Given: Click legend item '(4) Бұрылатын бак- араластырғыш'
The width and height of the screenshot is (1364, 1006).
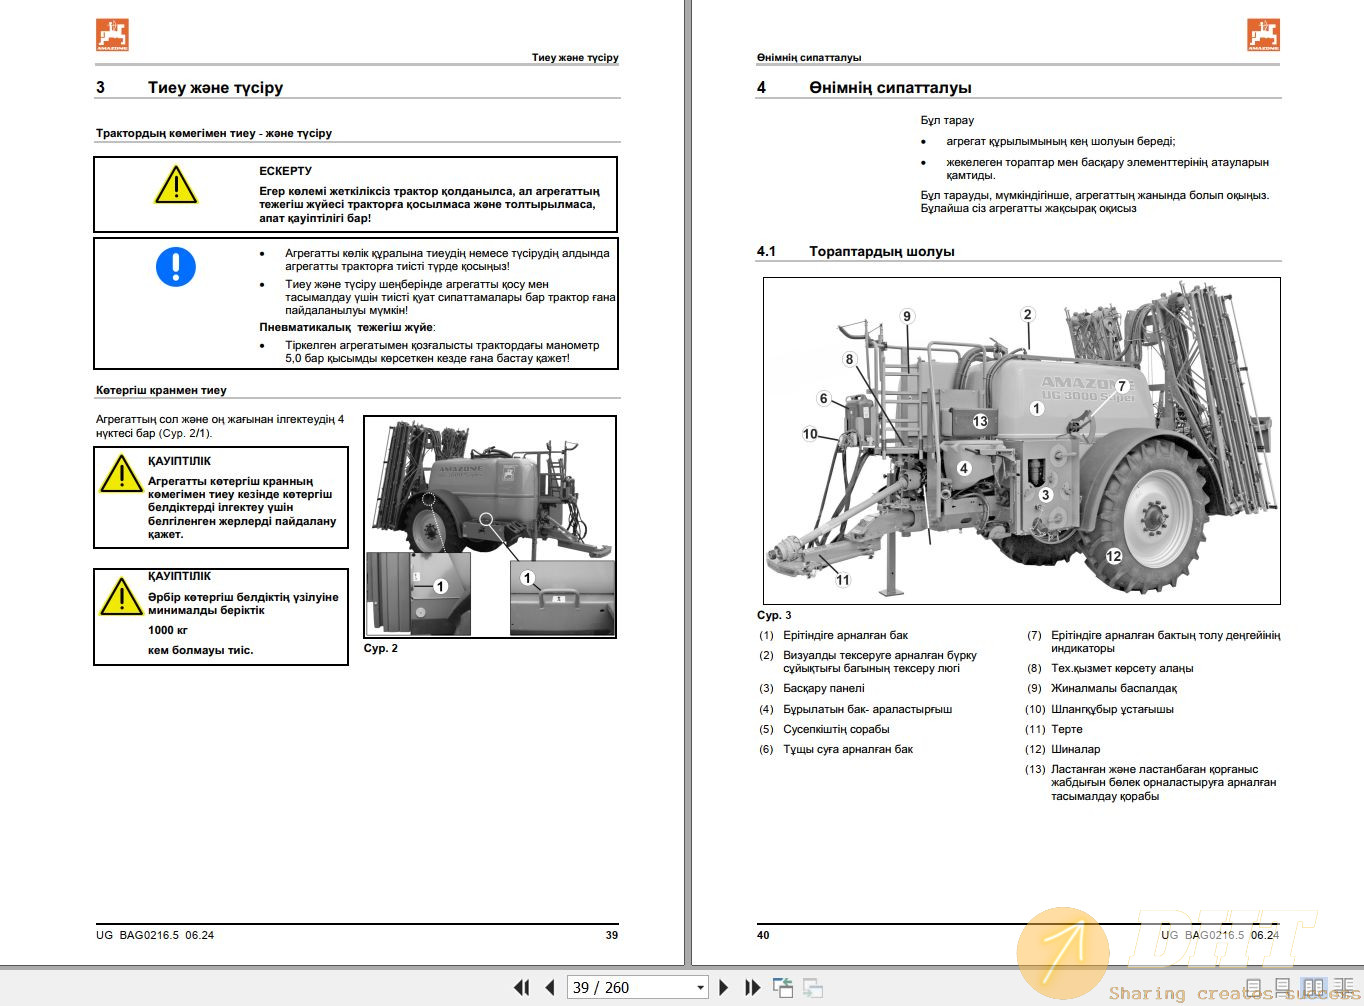Looking at the screenshot, I should [856, 709].
